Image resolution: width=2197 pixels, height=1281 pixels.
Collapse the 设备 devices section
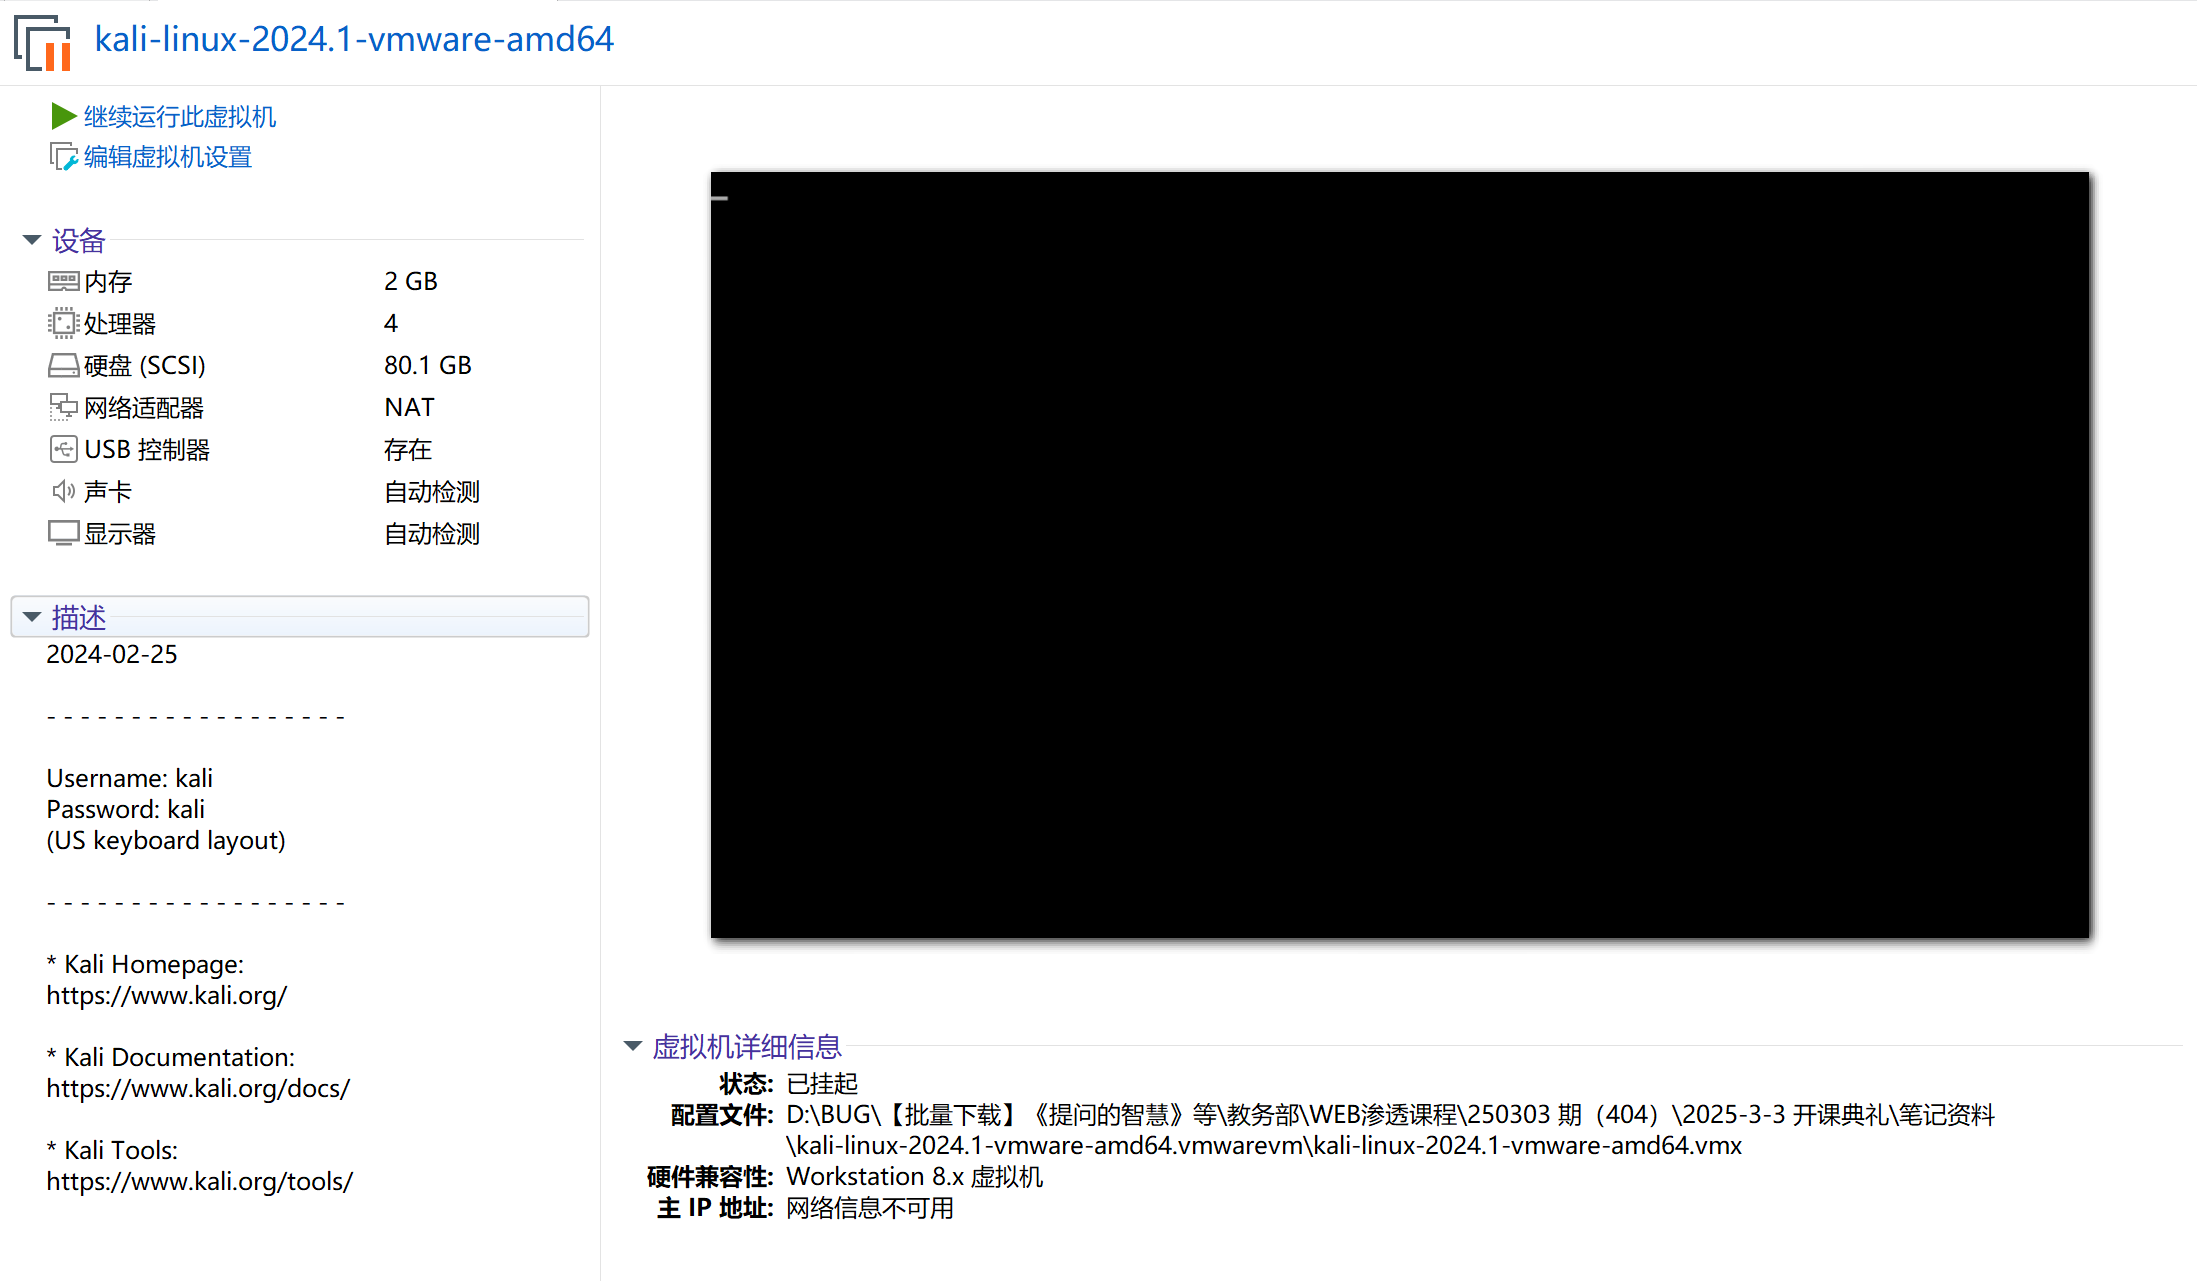[x=31, y=240]
